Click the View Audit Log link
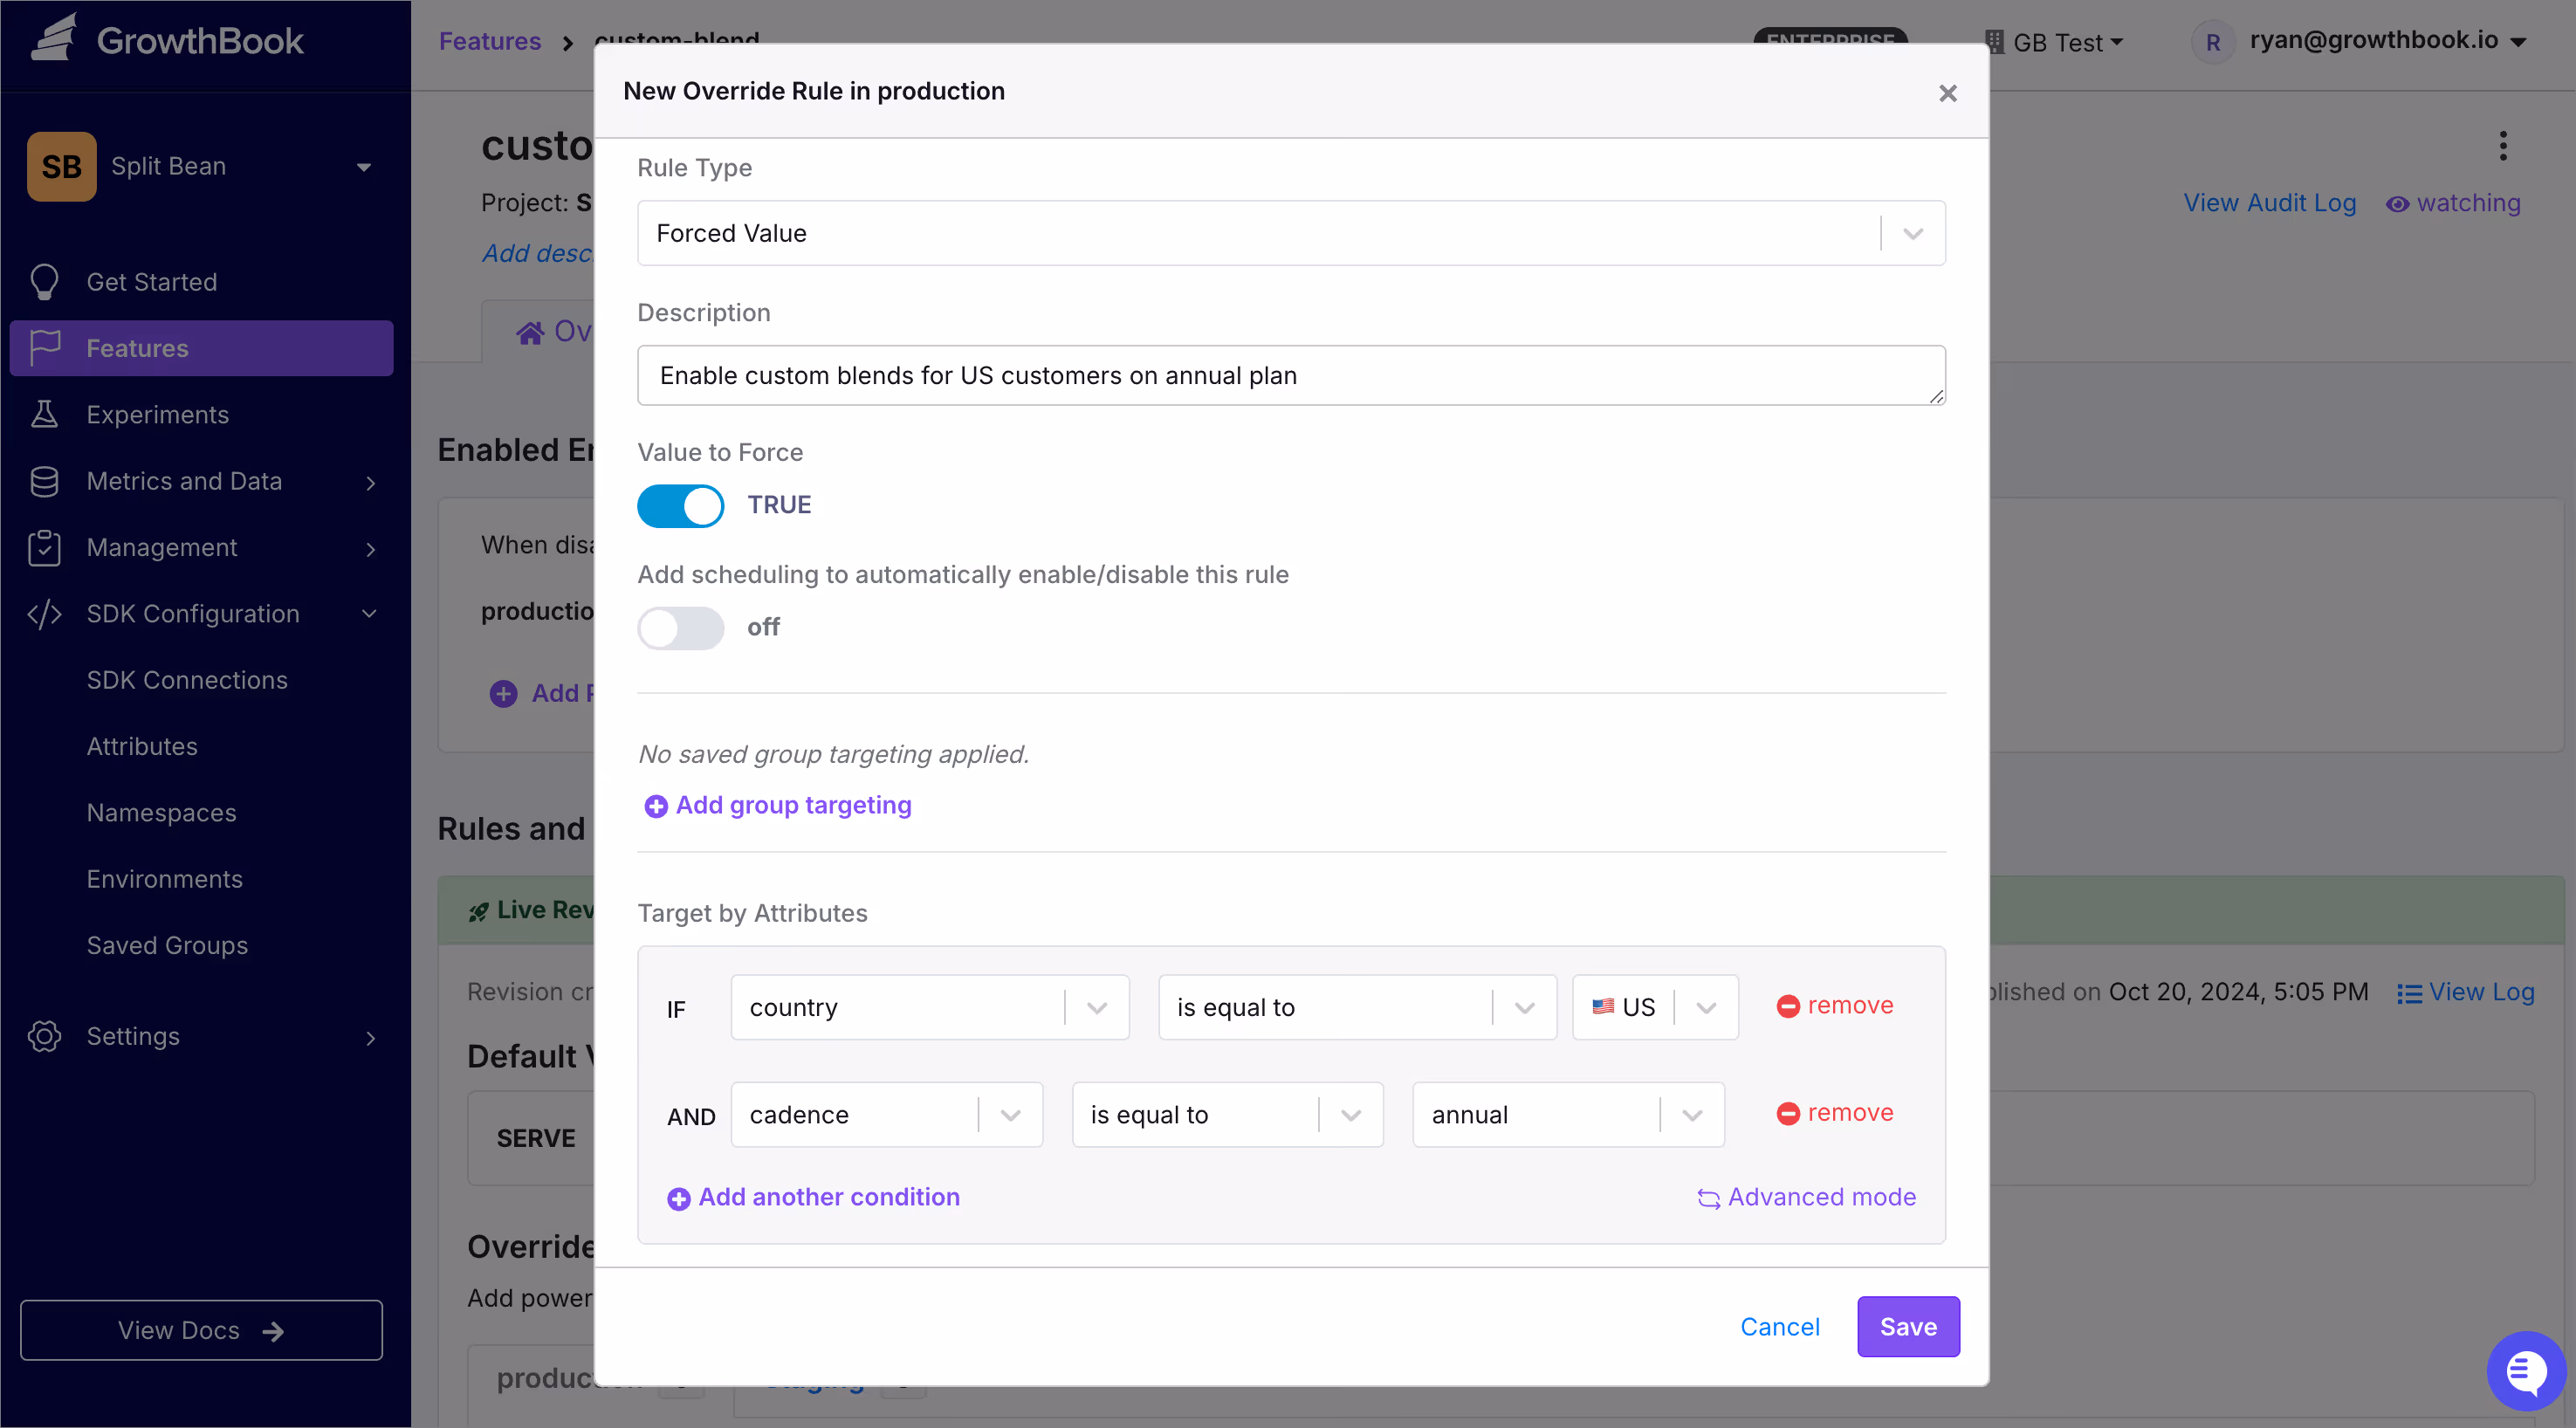The height and width of the screenshot is (1428, 2576). (x=2270, y=203)
